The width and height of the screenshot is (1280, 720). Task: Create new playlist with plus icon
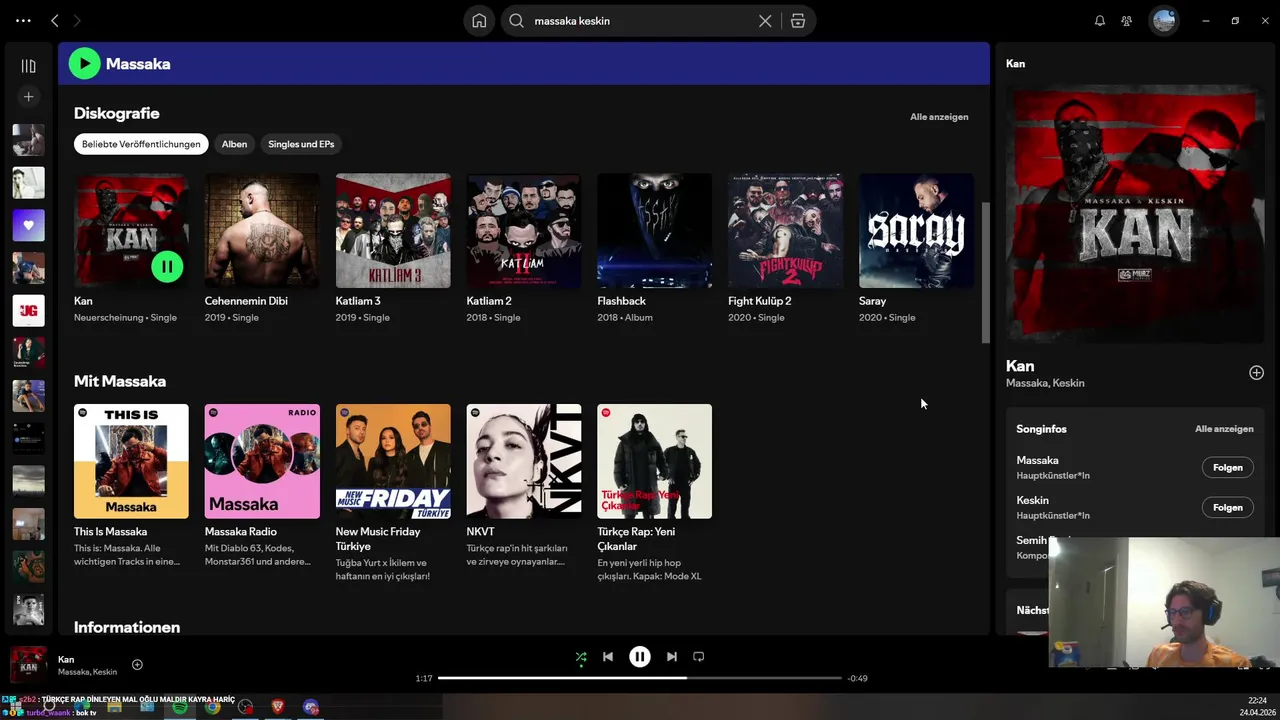click(x=28, y=97)
